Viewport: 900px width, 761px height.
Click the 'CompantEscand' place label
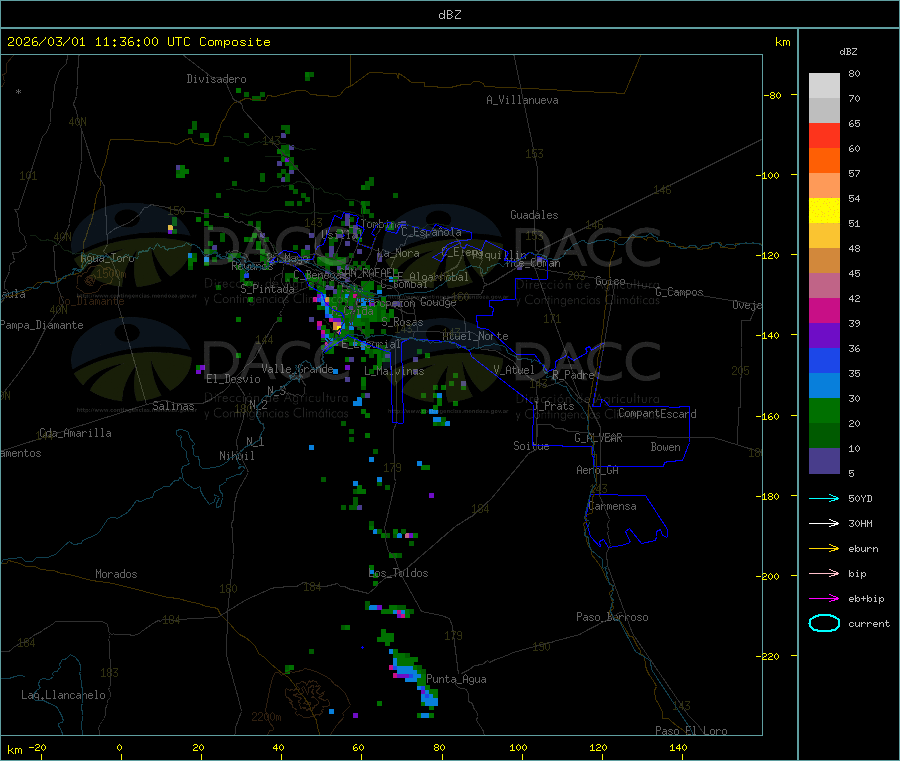pos(657,414)
